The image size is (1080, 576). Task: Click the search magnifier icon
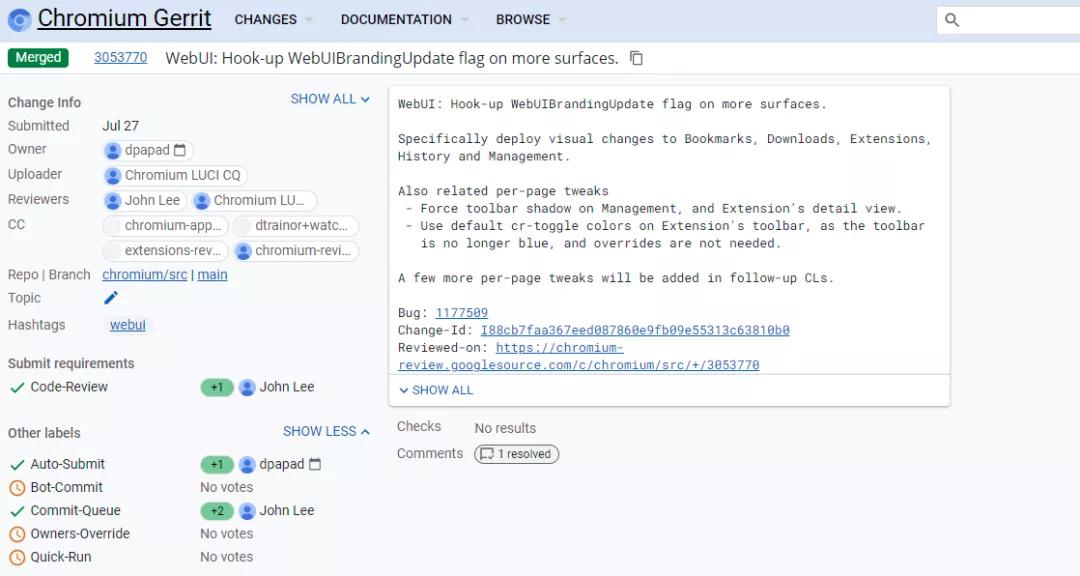click(x=952, y=20)
